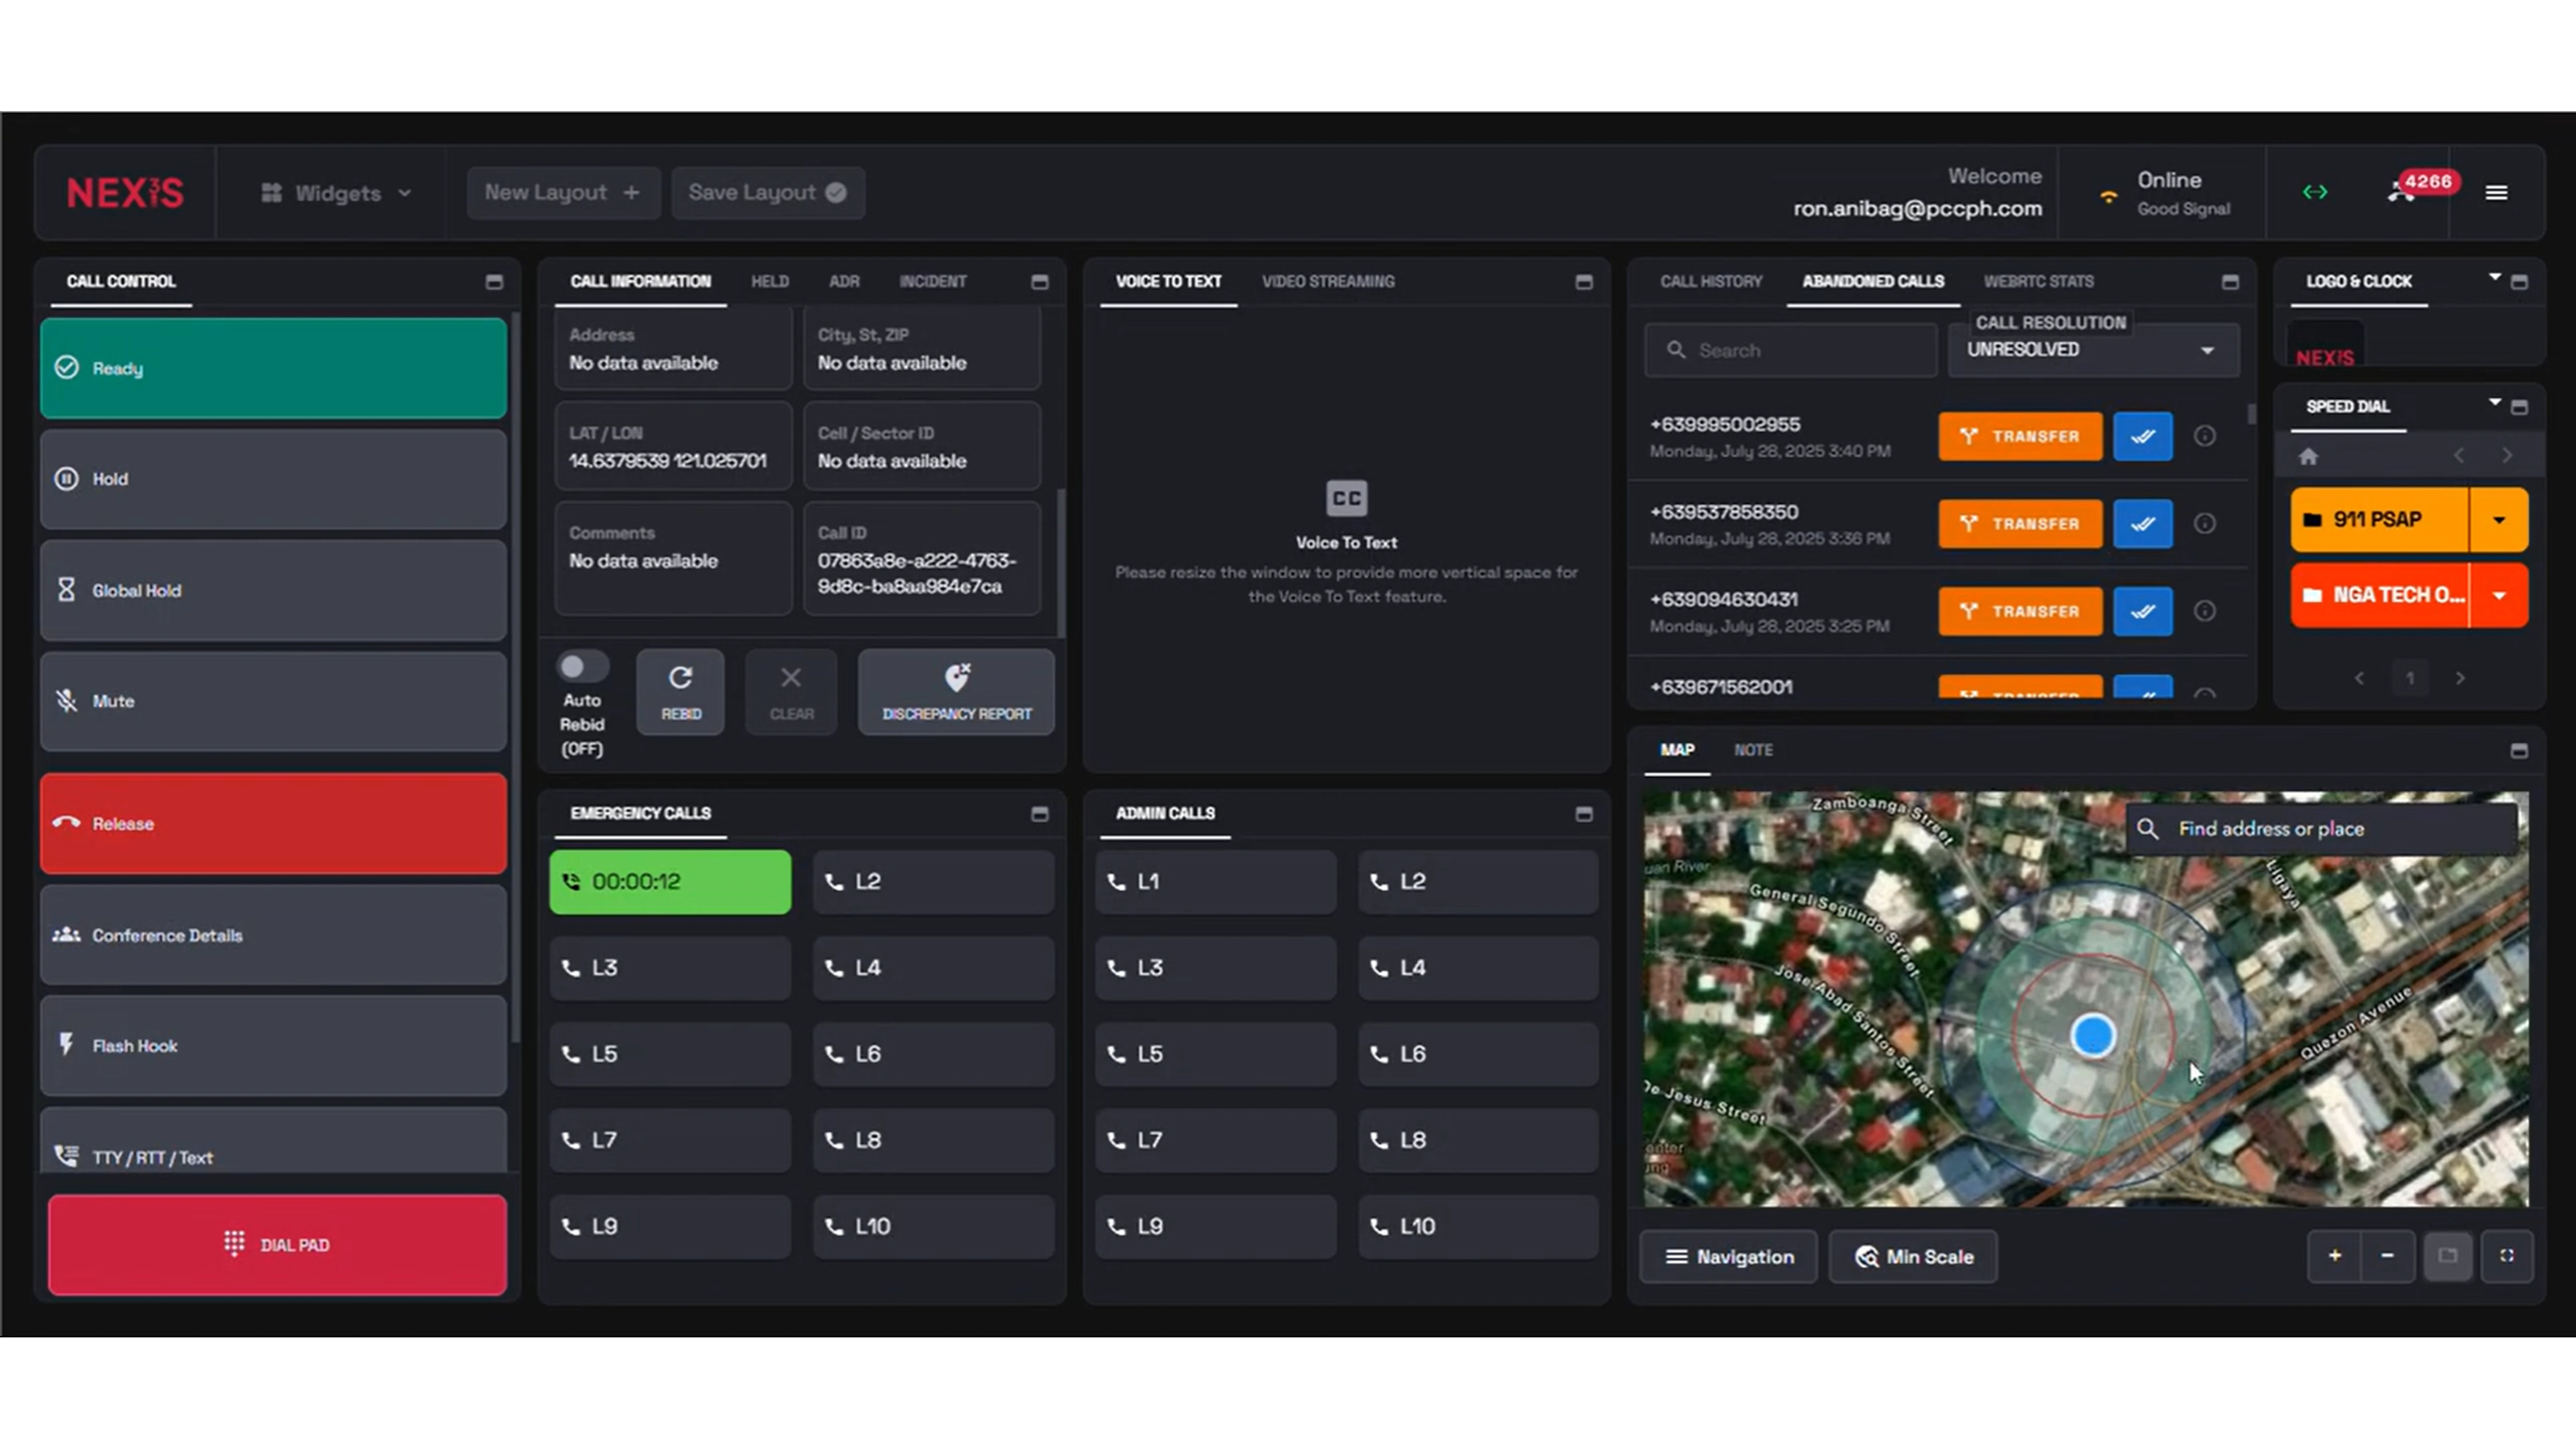Collapse the Emergency Calls panel
The height and width of the screenshot is (1449, 2576).
pyautogui.click(x=1040, y=814)
